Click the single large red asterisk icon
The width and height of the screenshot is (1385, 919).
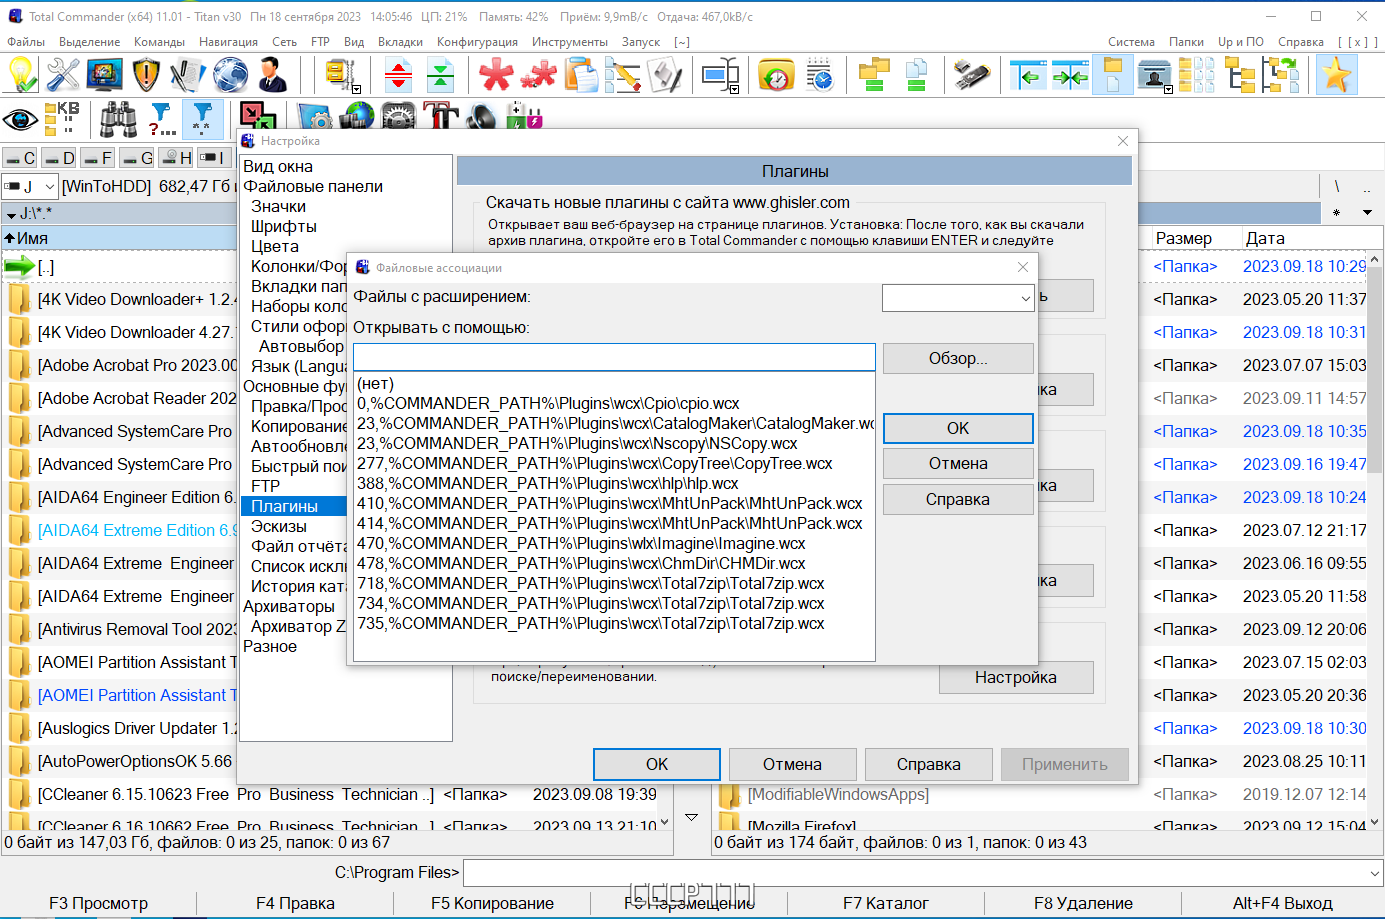click(496, 75)
